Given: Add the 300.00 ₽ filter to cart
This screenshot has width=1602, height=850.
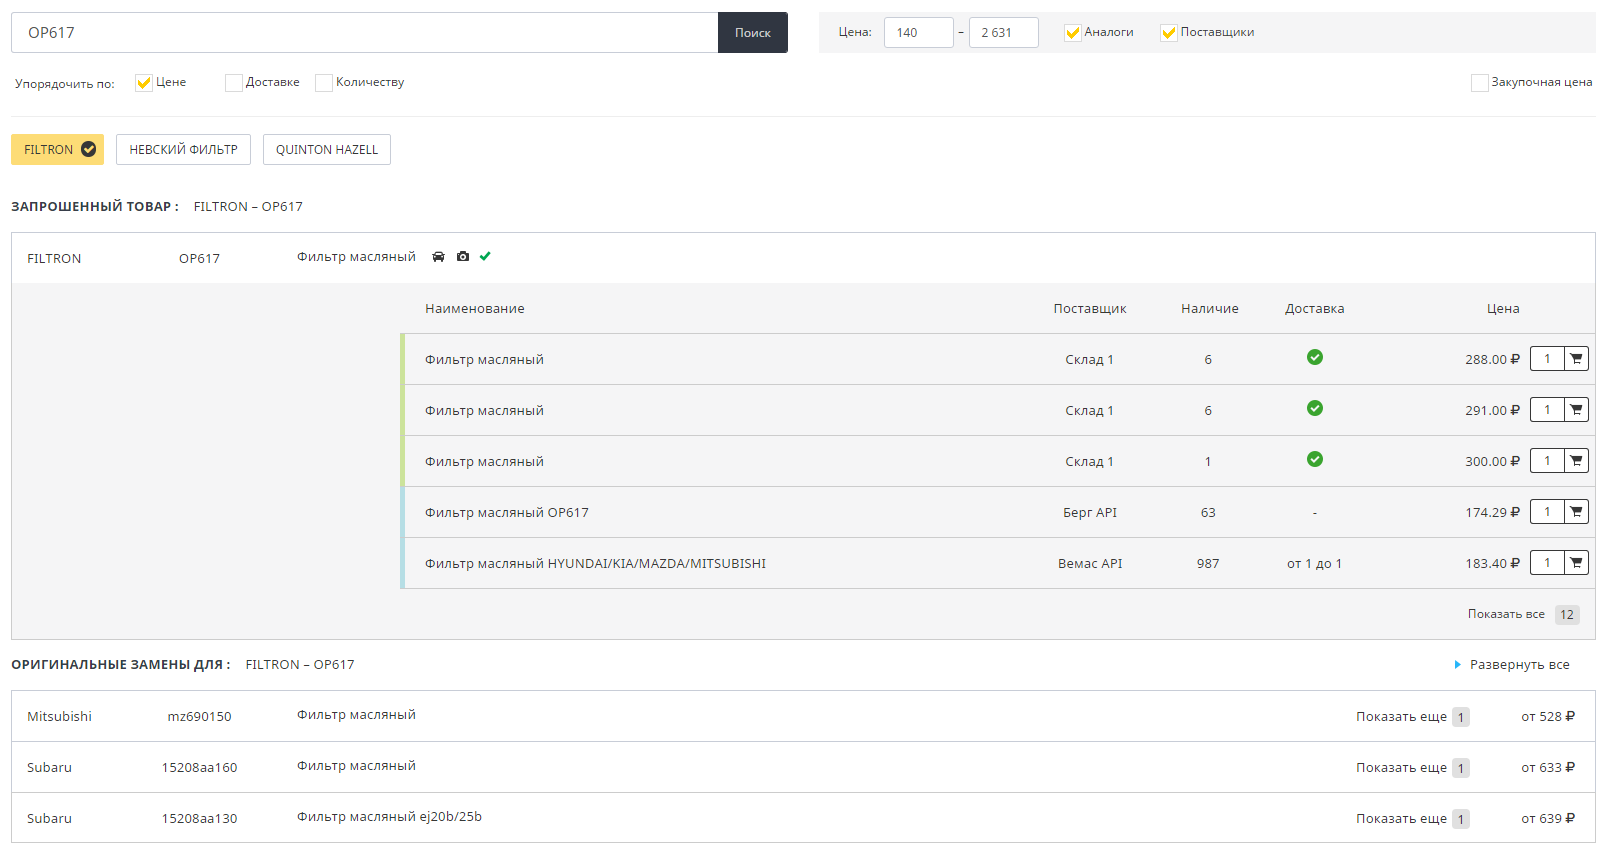Looking at the screenshot, I should pos(1577,461).
